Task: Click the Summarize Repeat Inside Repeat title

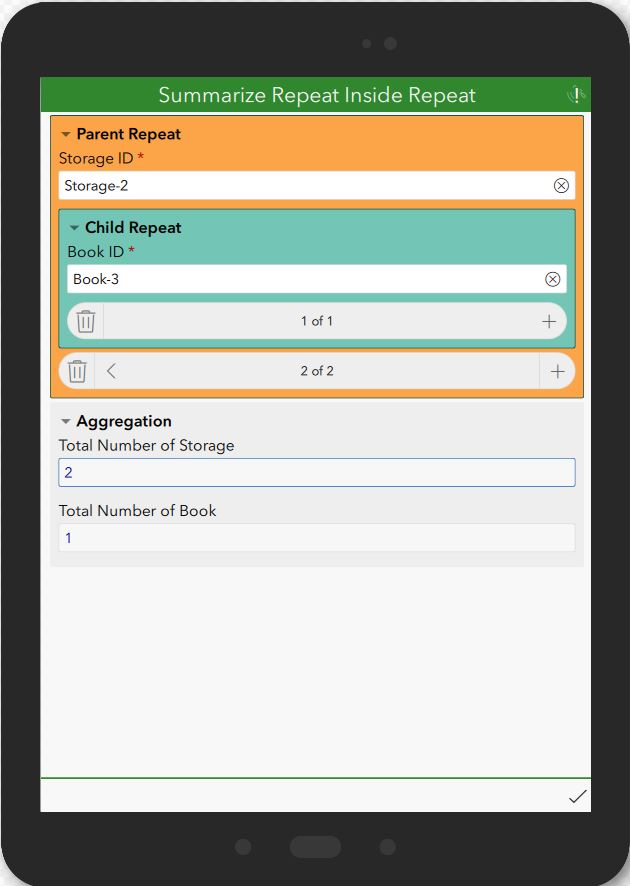Action: coord(315,95)
